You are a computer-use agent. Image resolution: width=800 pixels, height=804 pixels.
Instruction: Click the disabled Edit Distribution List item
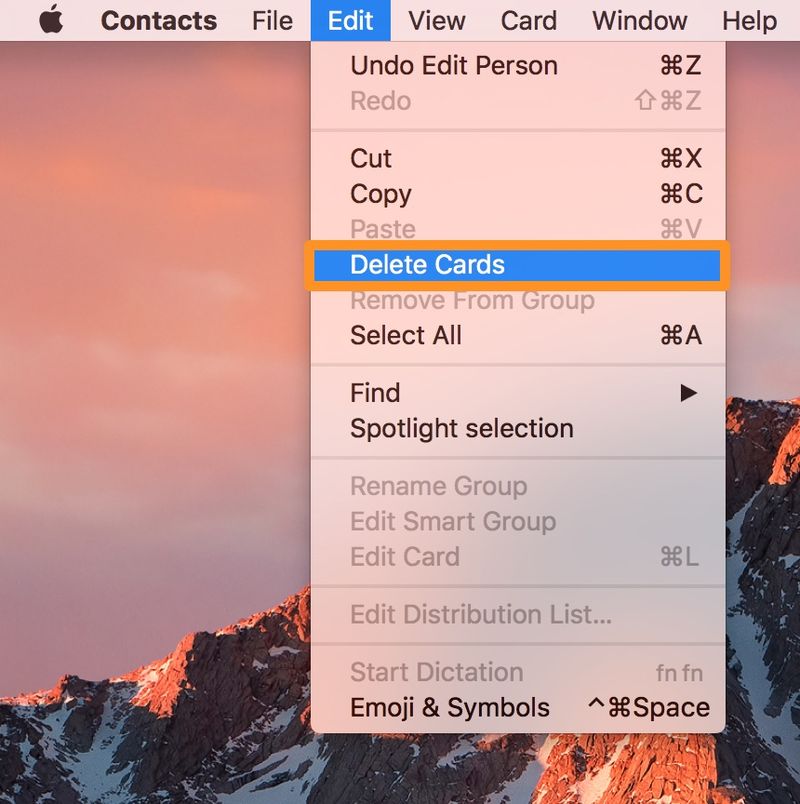click(x=518, y=614)
